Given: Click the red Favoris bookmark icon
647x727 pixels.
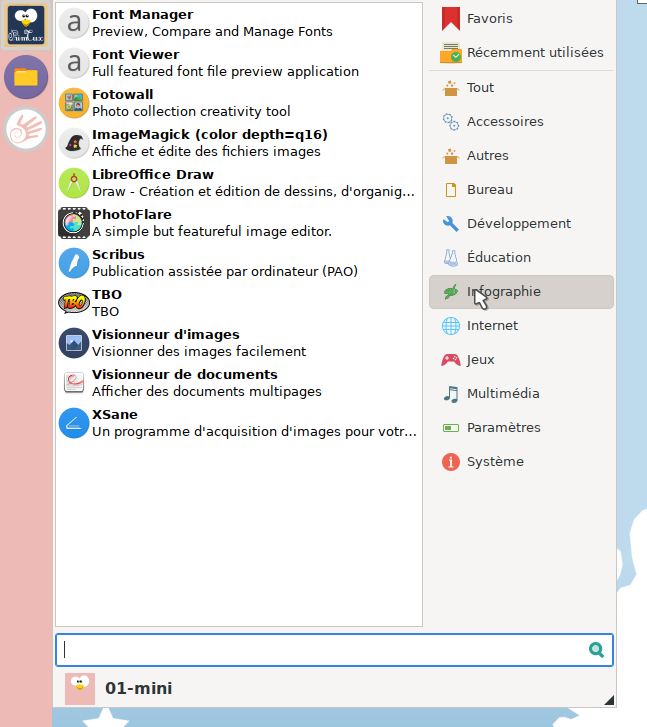Looking at the screenshot, I should pyautogui.click(x=450, y=19).
